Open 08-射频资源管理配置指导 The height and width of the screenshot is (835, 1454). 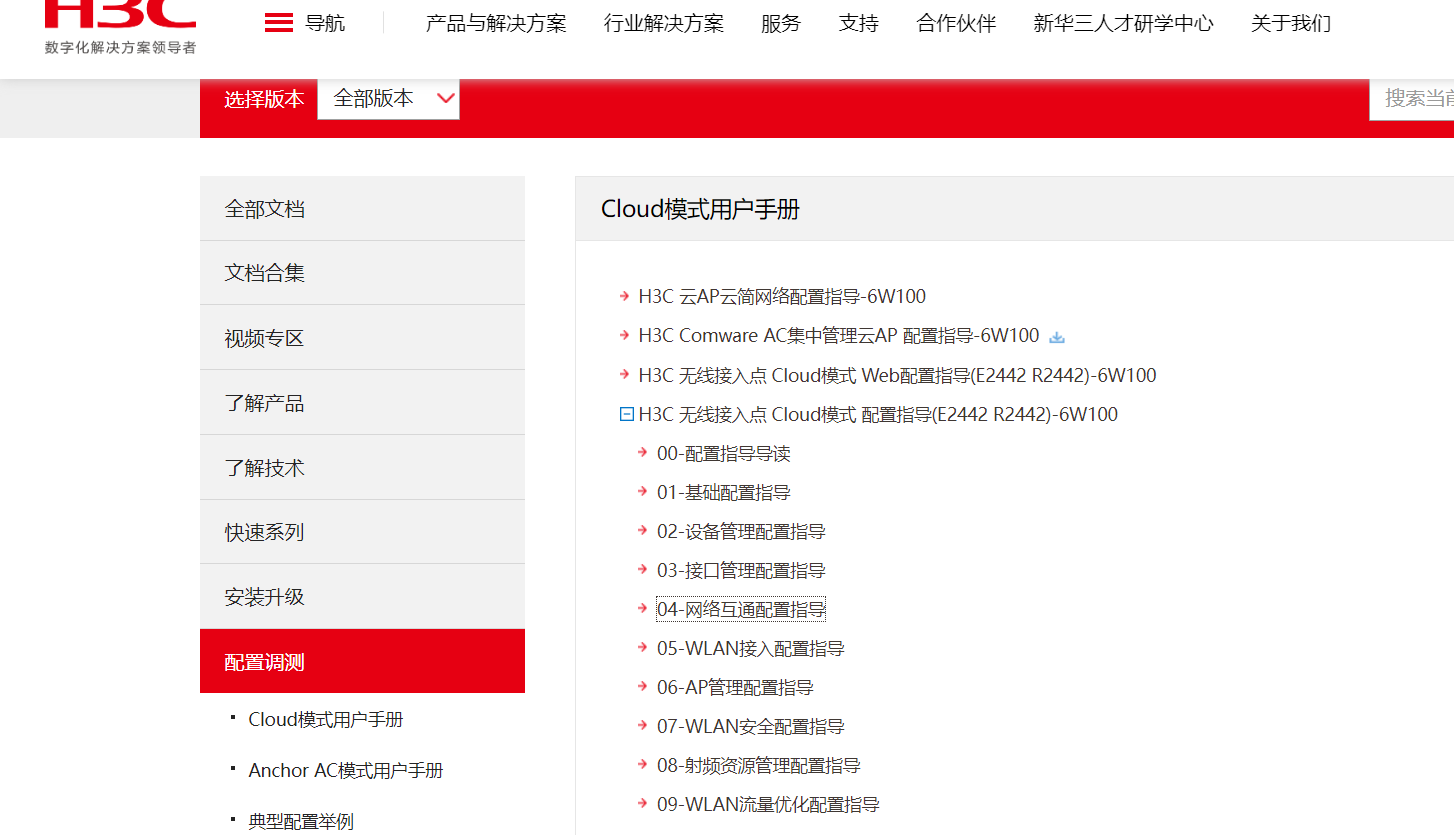point(759,766)
